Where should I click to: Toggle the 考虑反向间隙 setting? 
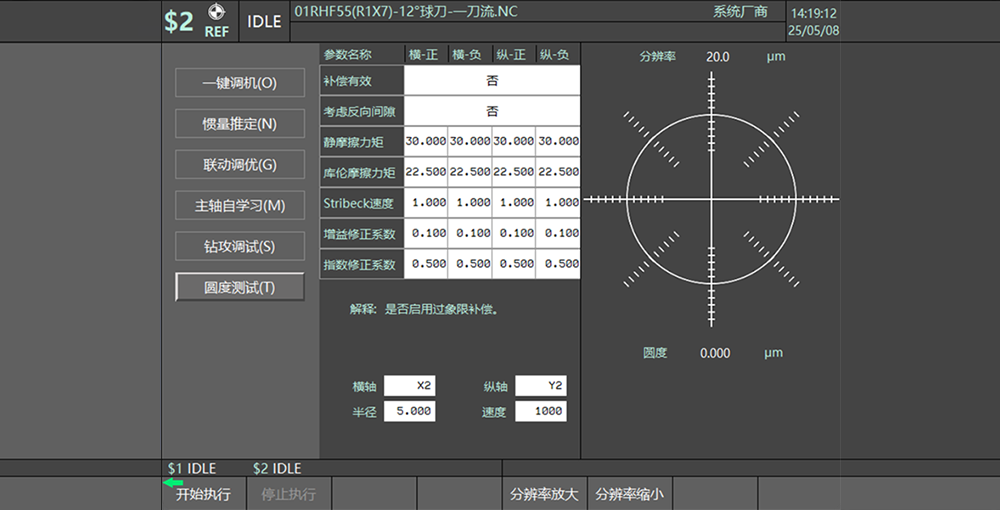click(x=492, y=111)
